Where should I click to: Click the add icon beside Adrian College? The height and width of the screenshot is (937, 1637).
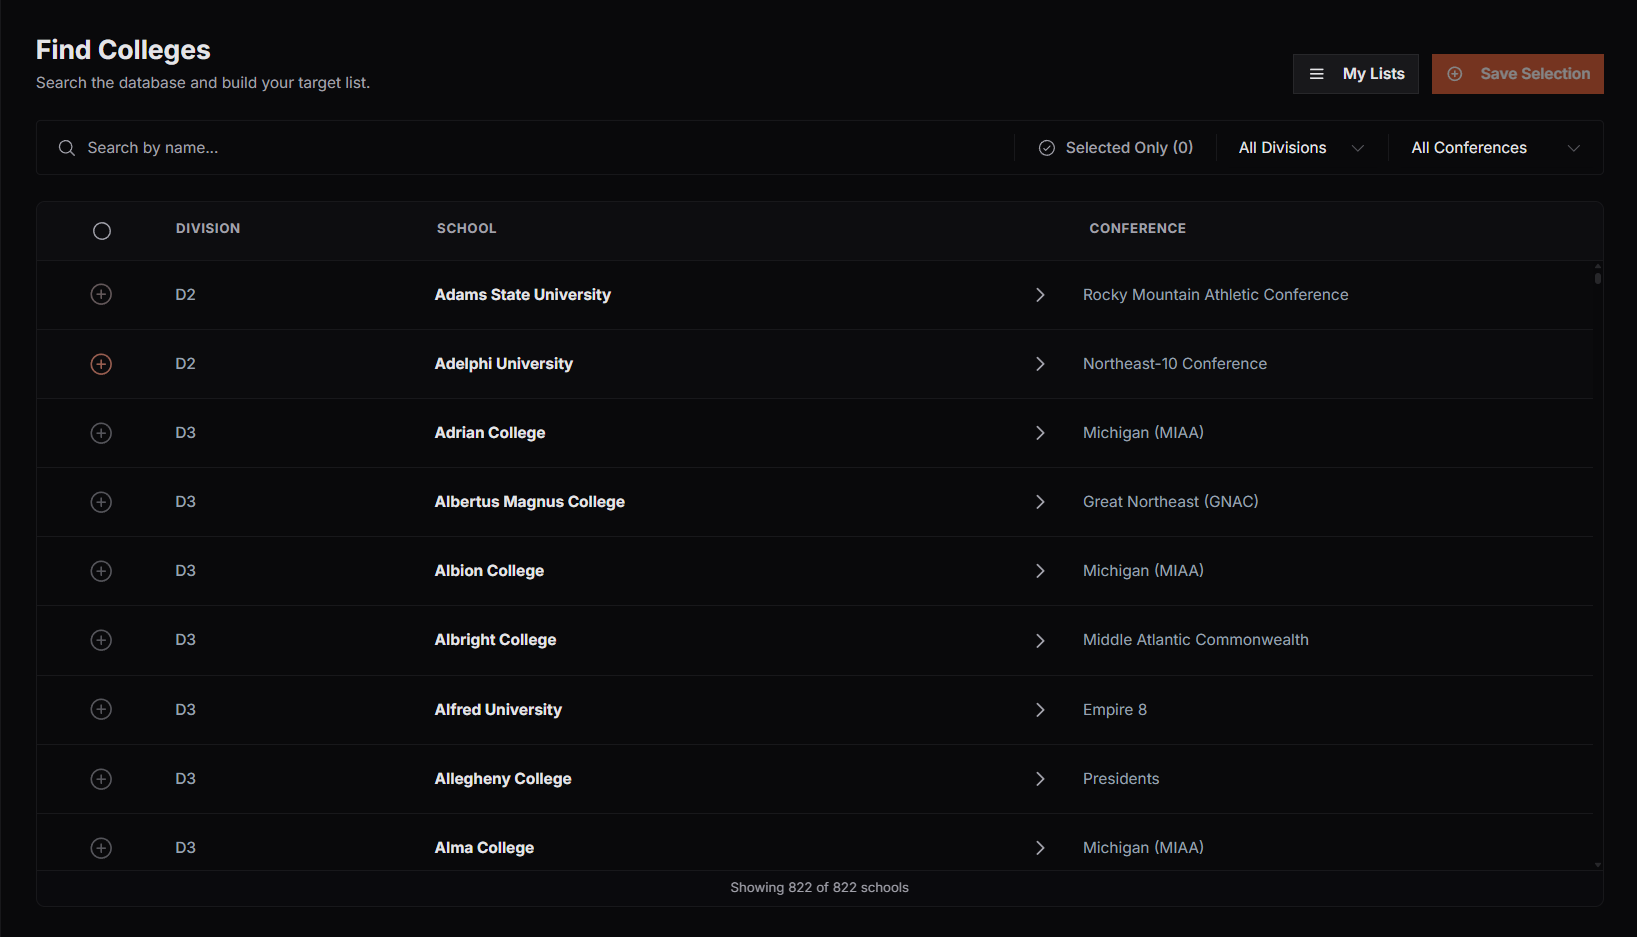click(x=101, y=433)
